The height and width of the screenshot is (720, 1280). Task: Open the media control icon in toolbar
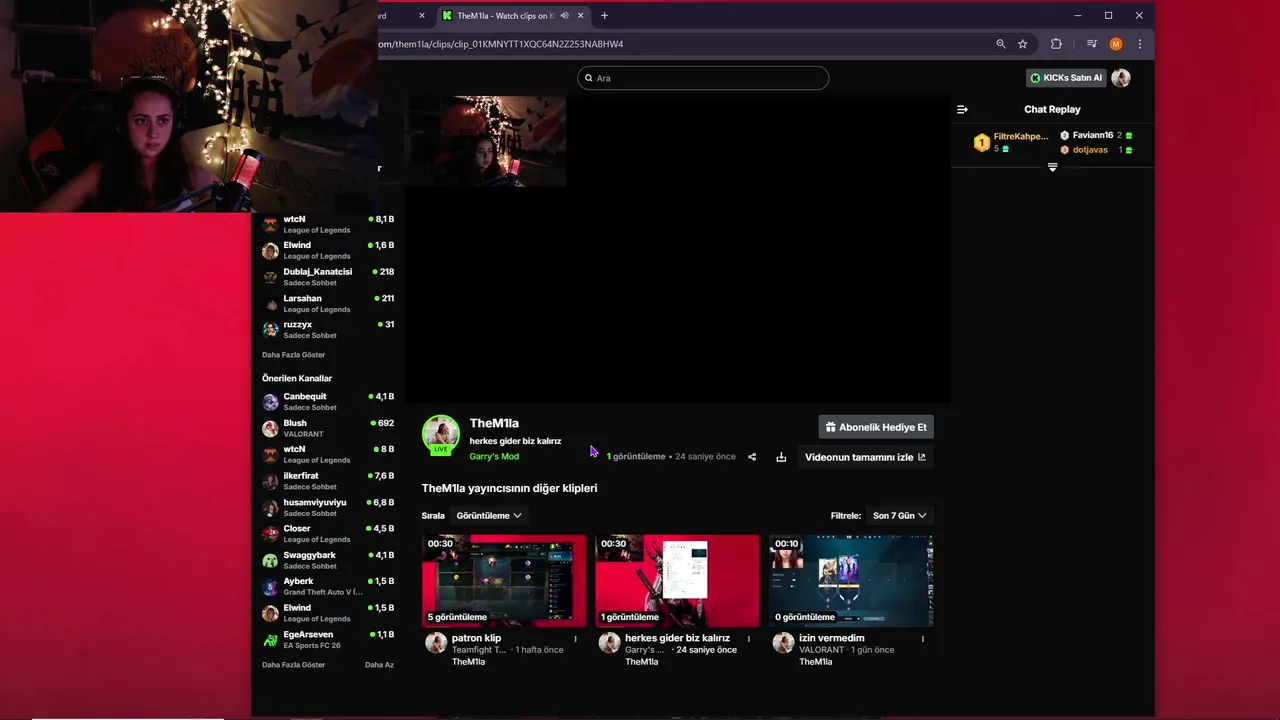[1091, 44]
